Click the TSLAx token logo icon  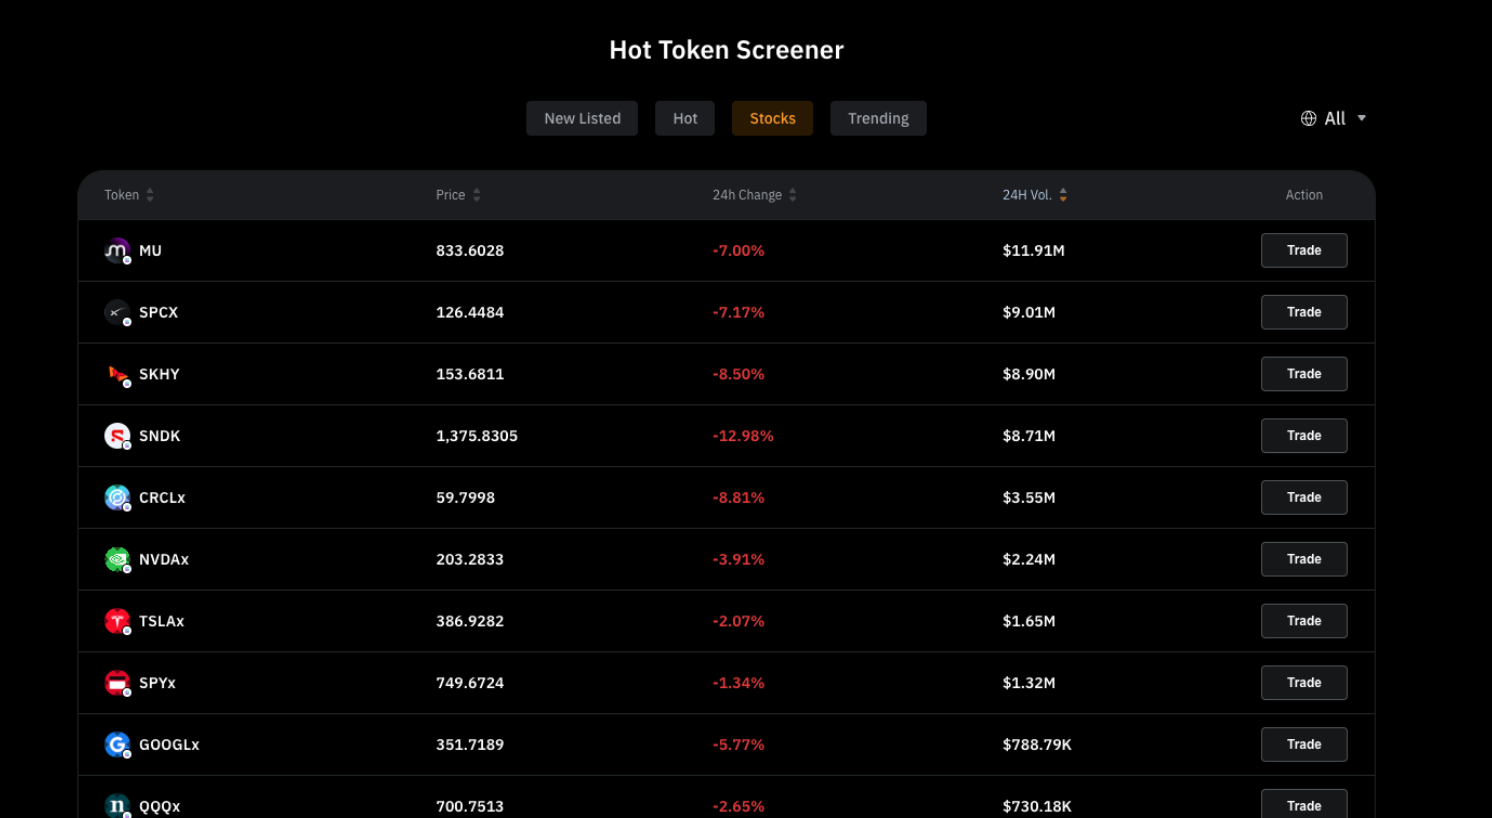tap(117, 622)
